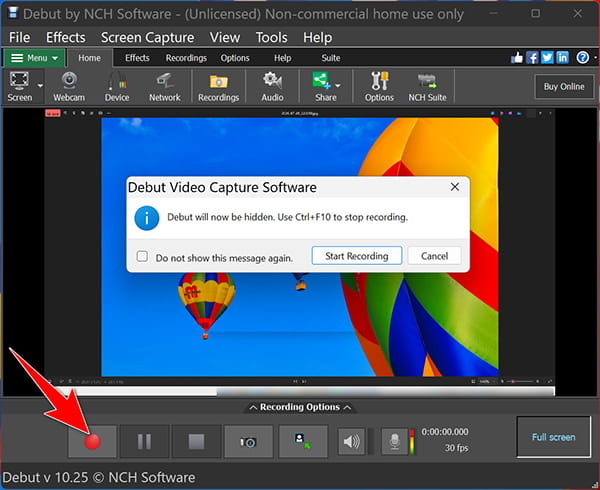The height and width of the screenshot is (490, 600).
Task: Click the 30 fps frame rate label
Action: tap(457, 448)
